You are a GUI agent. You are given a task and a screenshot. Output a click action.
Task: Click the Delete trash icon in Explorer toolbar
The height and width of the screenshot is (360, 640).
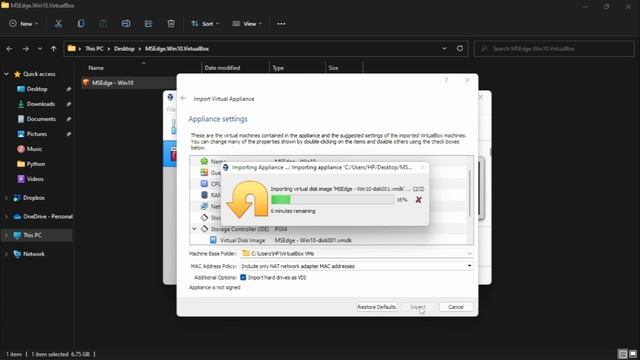pos(171,24)
